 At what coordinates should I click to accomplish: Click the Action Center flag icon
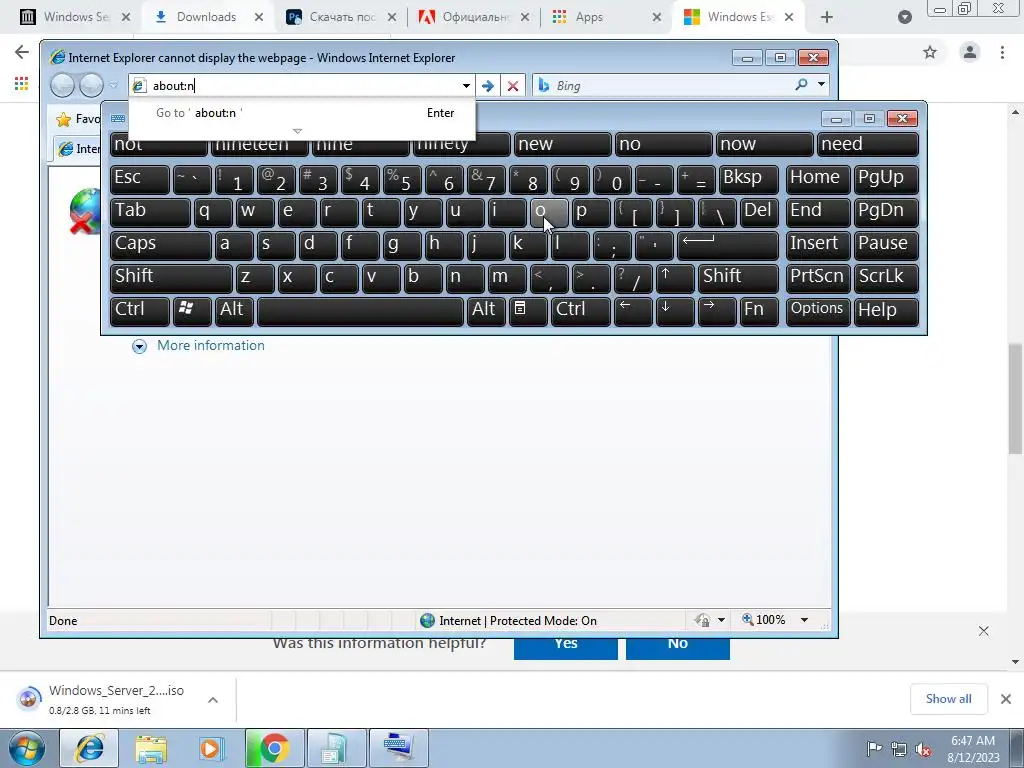click(x=874, y=748)
